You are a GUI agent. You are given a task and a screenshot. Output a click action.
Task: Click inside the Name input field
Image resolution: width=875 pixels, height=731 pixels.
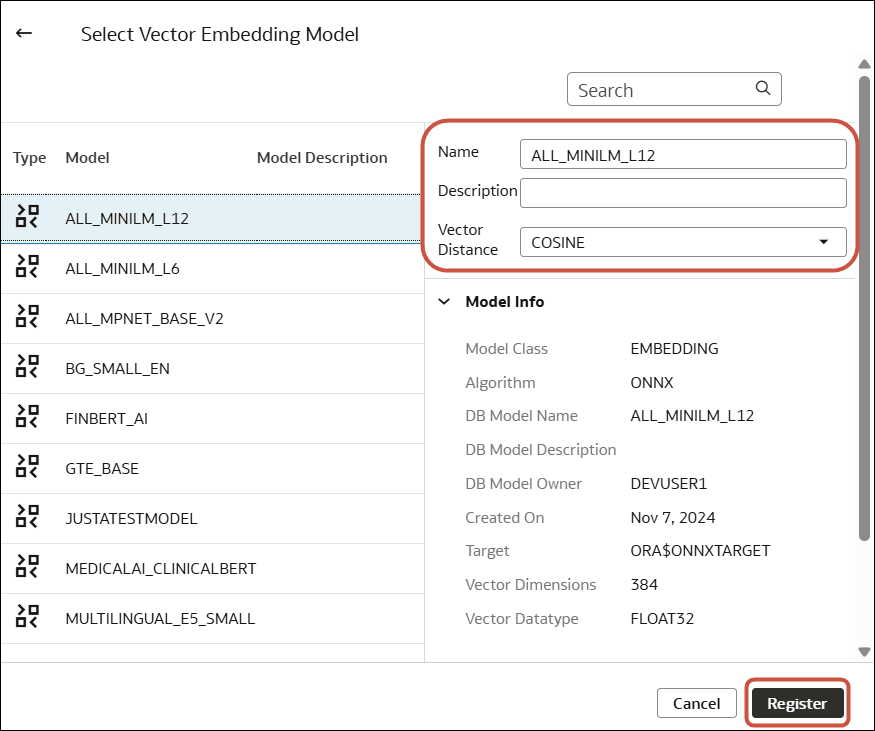(683, 153)
